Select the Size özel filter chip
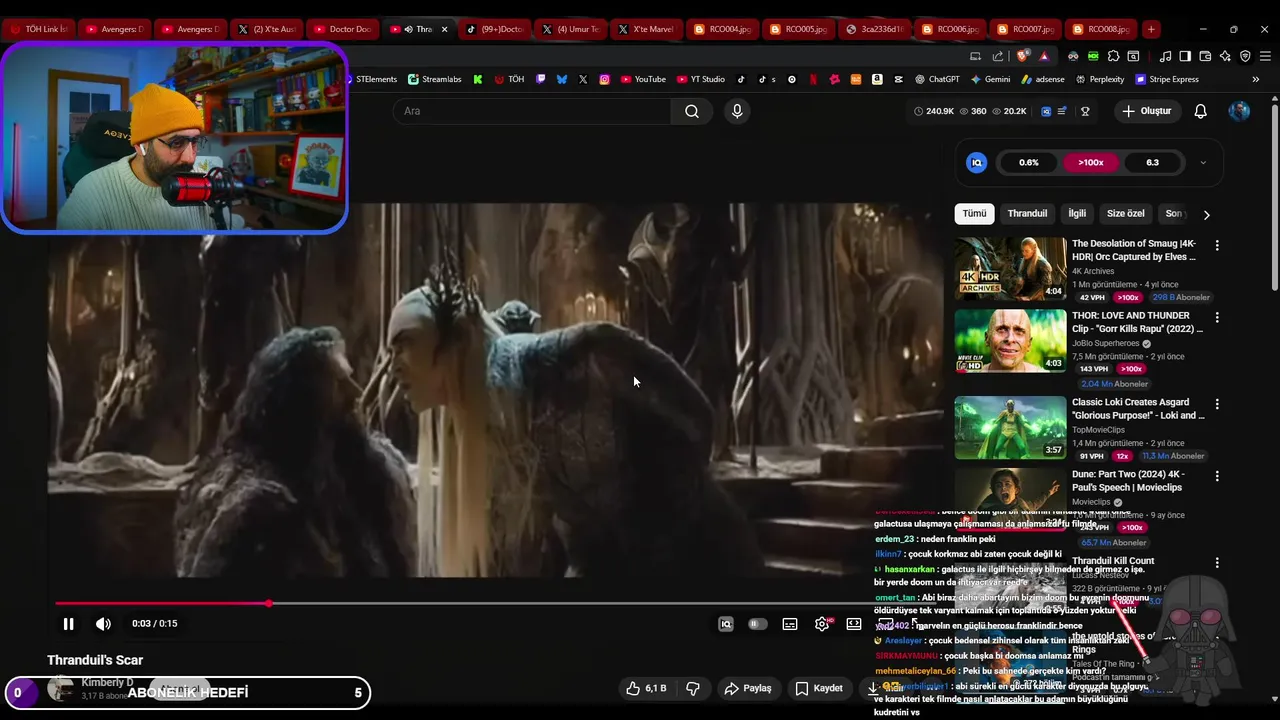 (1125, 213)
